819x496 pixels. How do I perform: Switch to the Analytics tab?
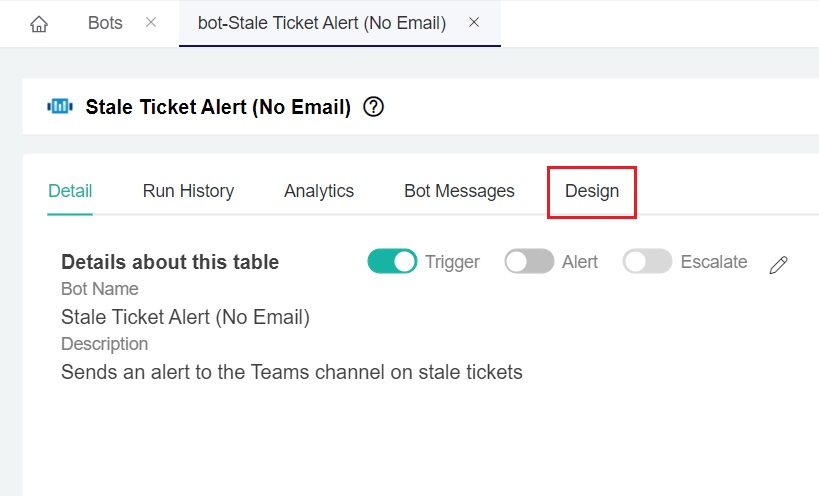(319, 191)
